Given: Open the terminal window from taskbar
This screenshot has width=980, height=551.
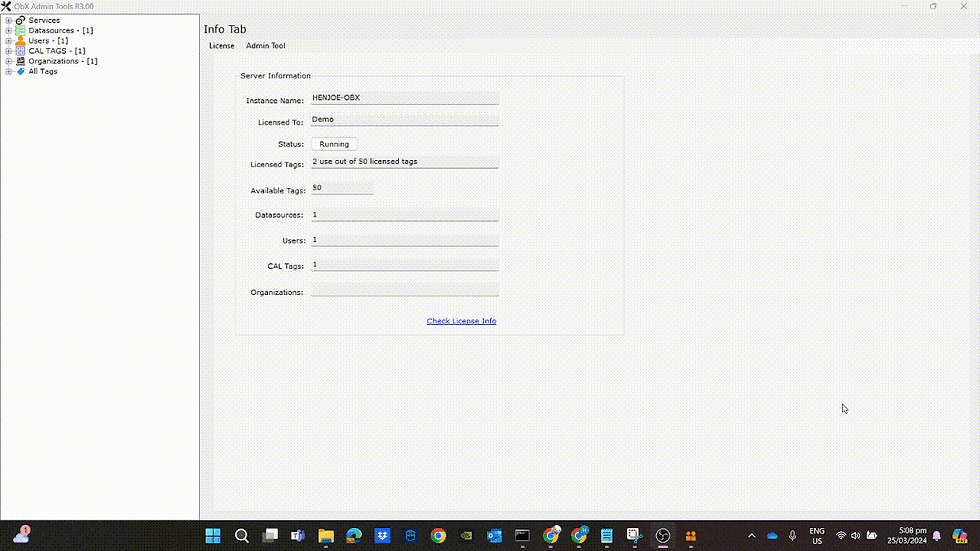Looking at the screenshot, I should (x=522, y=535).
